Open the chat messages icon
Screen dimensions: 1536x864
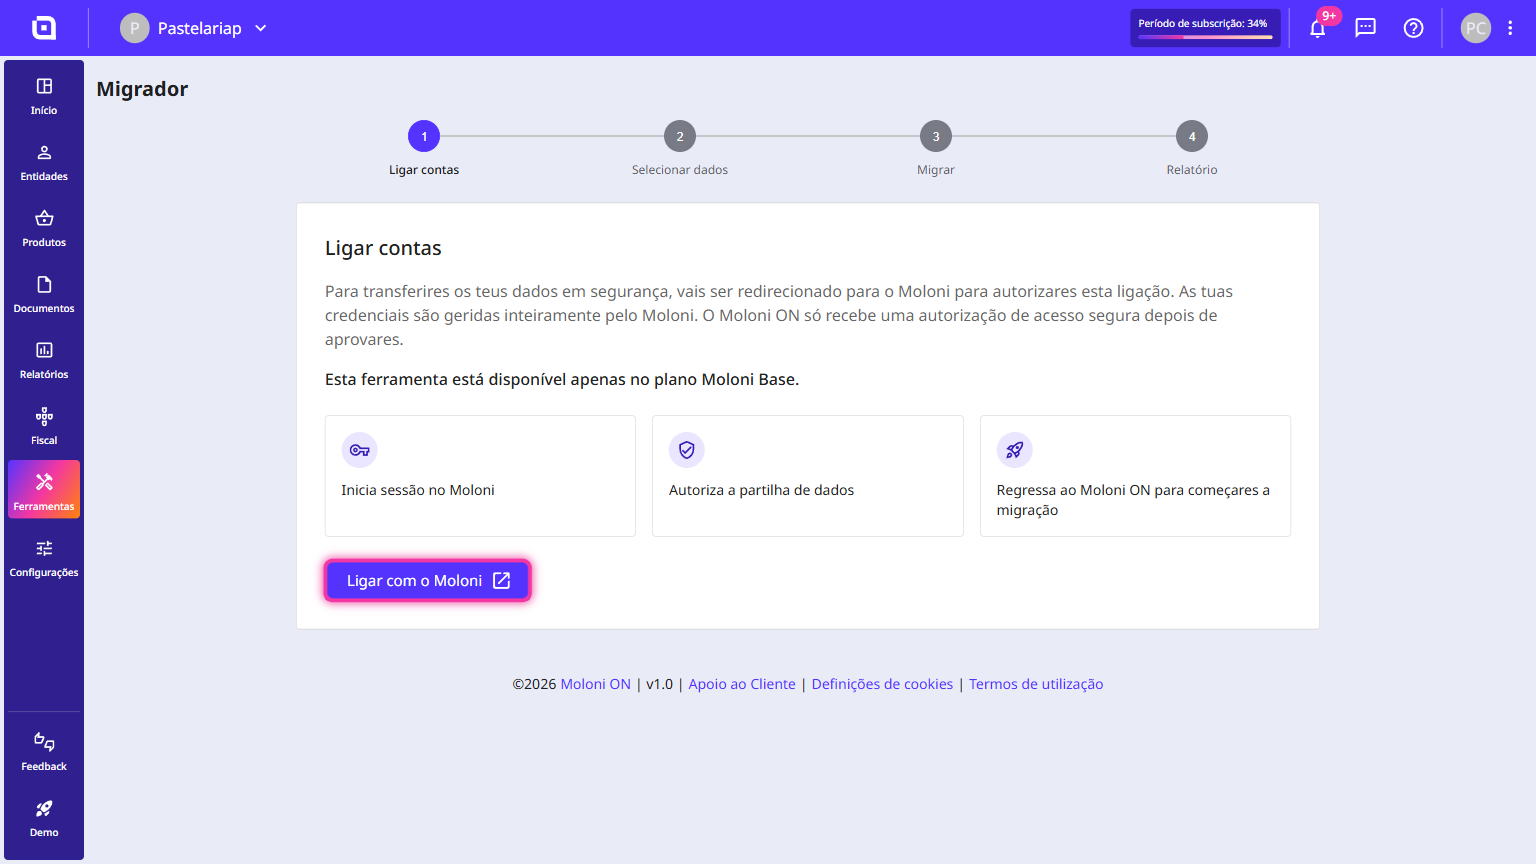click(1366, 28)
